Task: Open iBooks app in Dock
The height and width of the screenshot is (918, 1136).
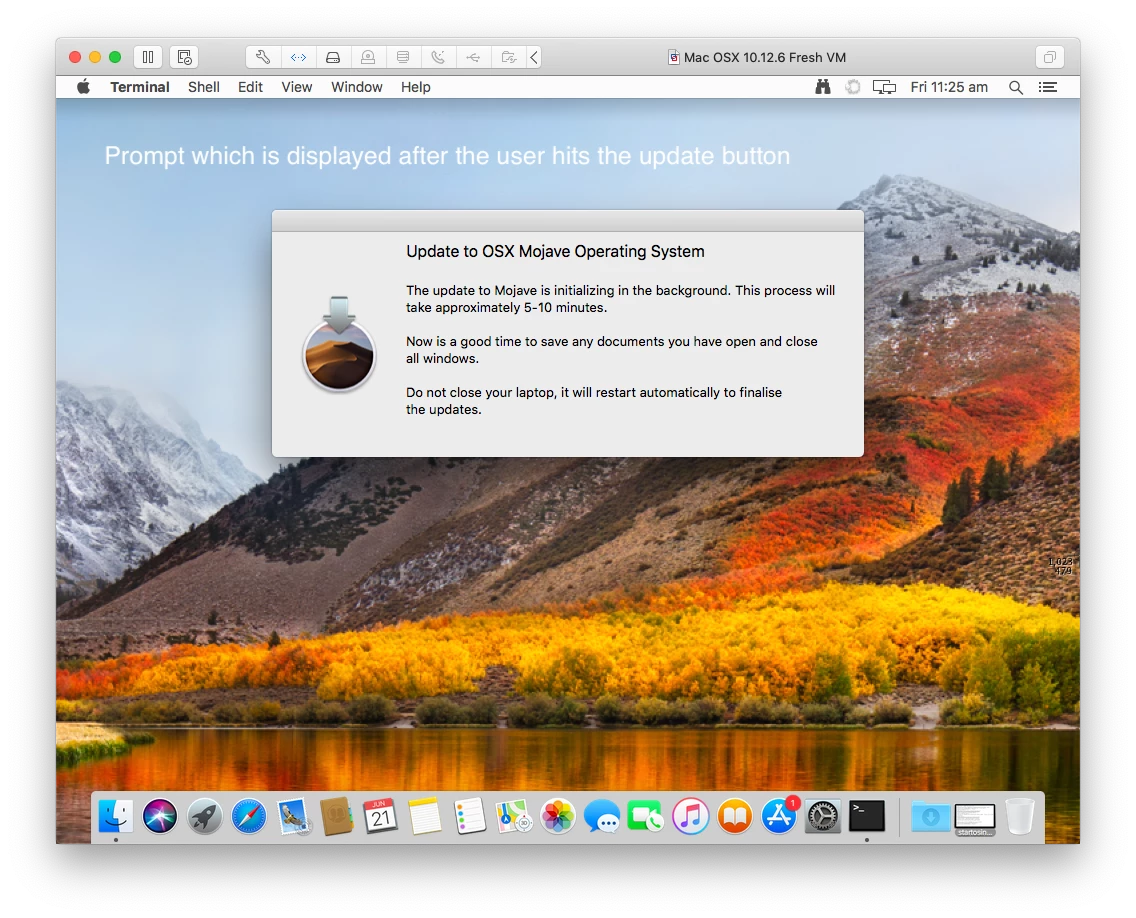Action: point(735,817)
